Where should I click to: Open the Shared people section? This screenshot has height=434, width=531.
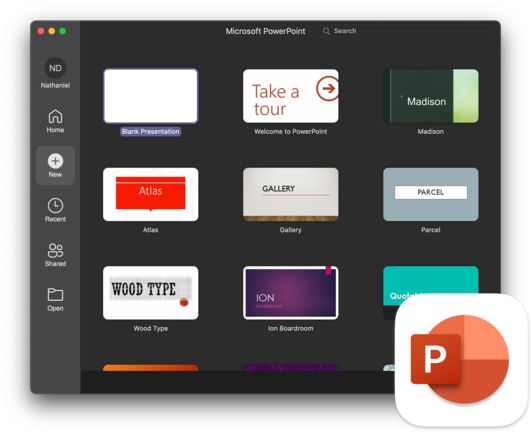coord(55,255)
